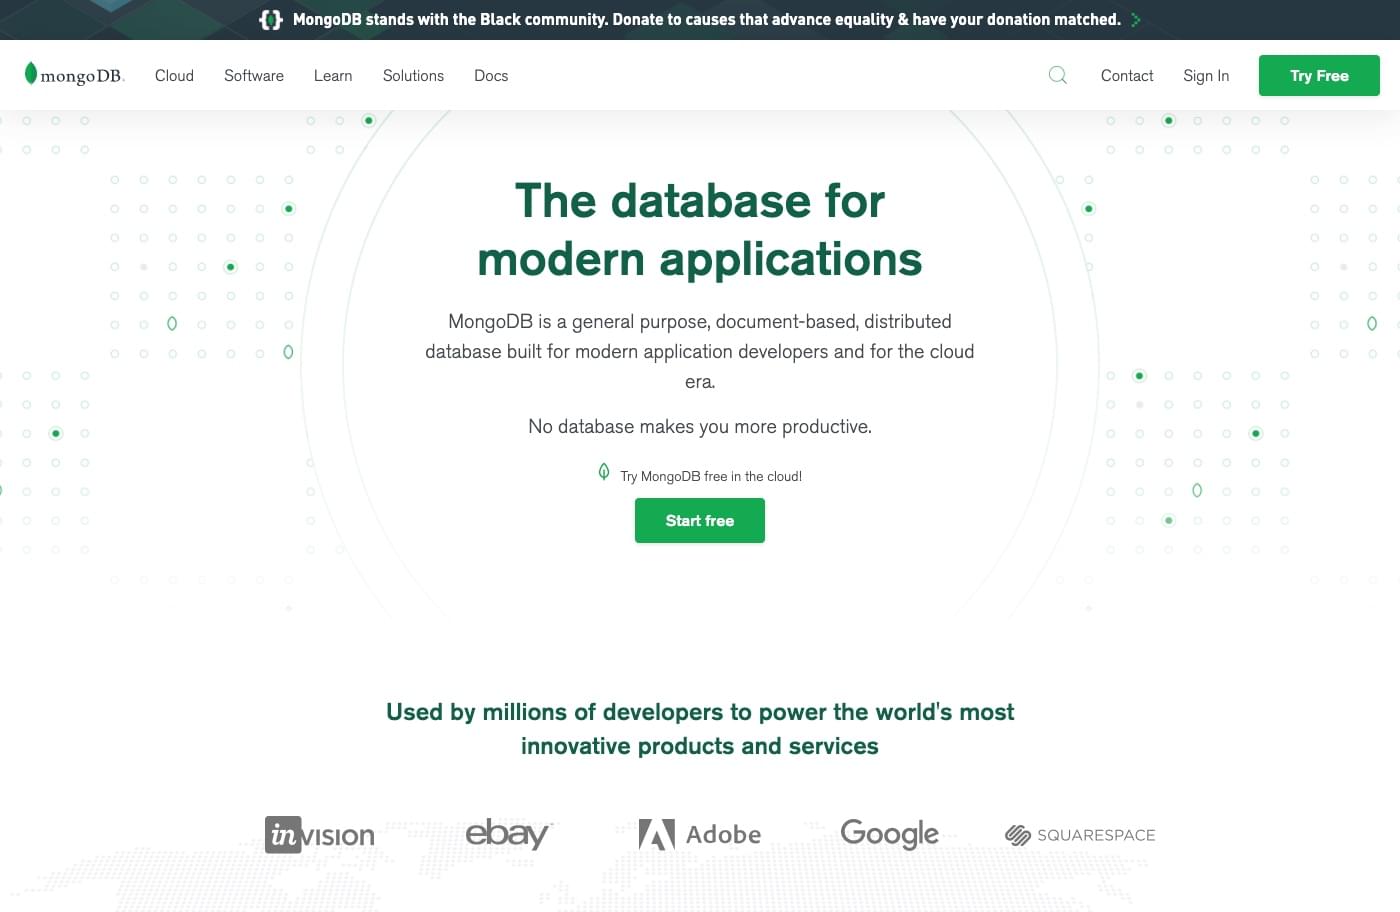Click the Adobe logo
Screen dimensions: 1400x912
coord(700,834)
